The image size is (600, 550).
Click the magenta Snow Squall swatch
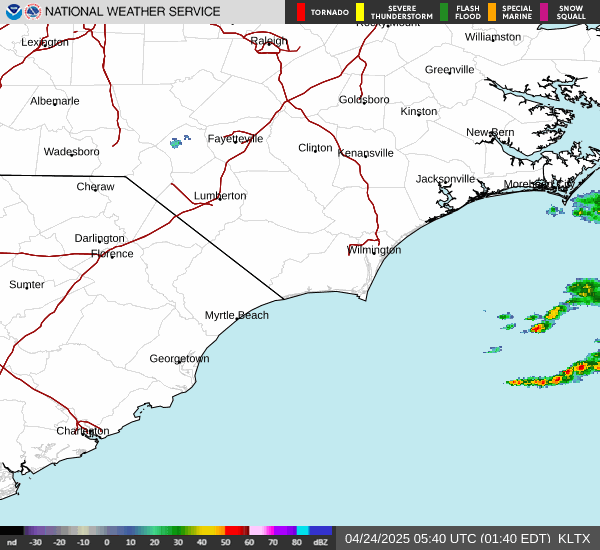click(544, 12)
